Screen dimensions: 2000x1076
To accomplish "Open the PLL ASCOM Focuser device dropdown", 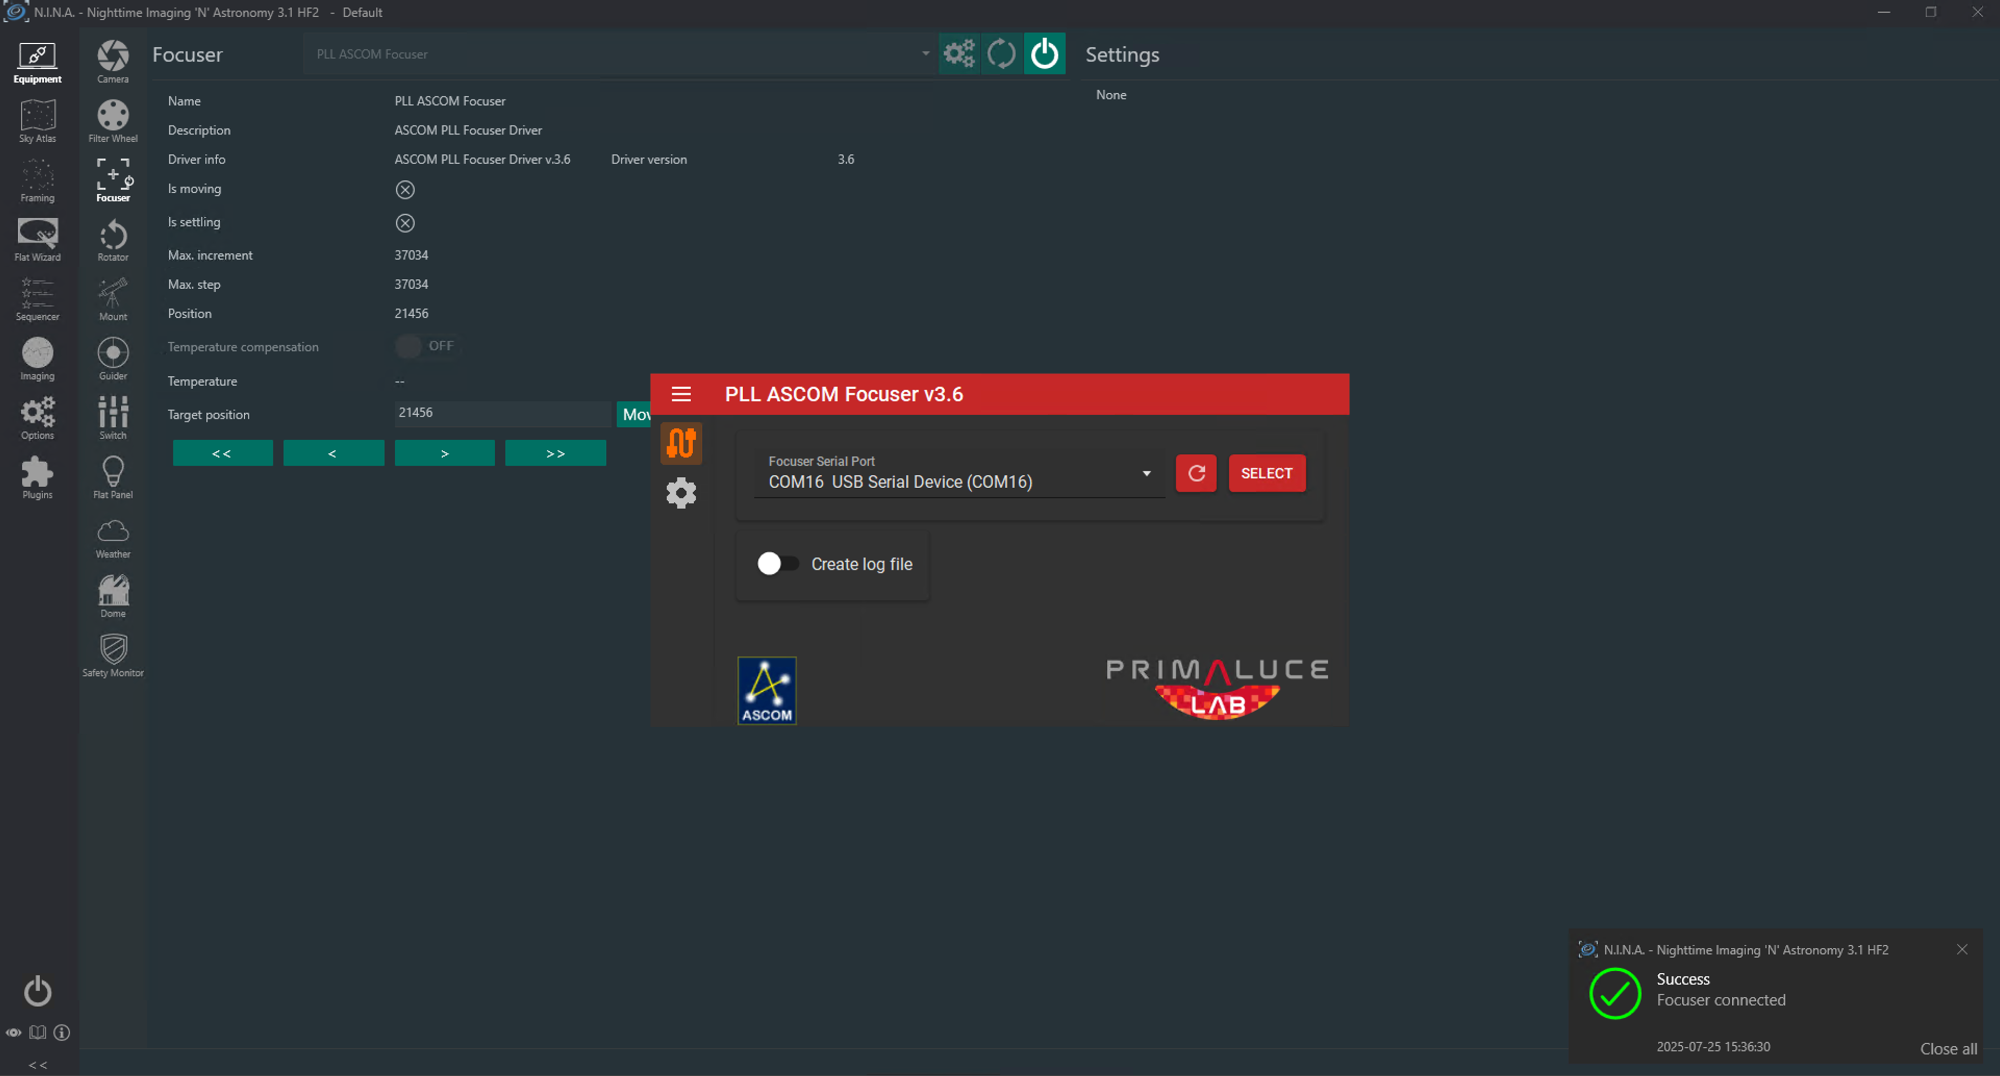I will tap(924, 54).
